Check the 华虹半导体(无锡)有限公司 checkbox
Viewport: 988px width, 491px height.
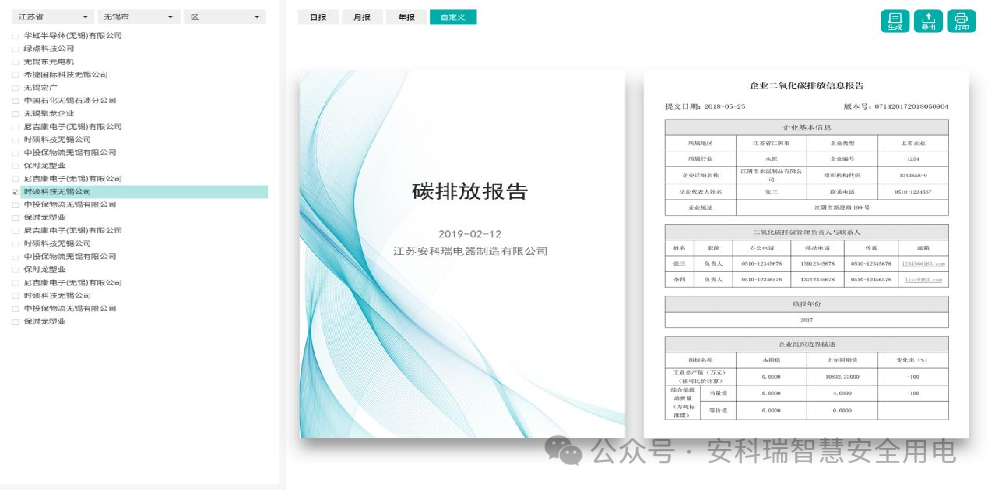click(16, 36)
